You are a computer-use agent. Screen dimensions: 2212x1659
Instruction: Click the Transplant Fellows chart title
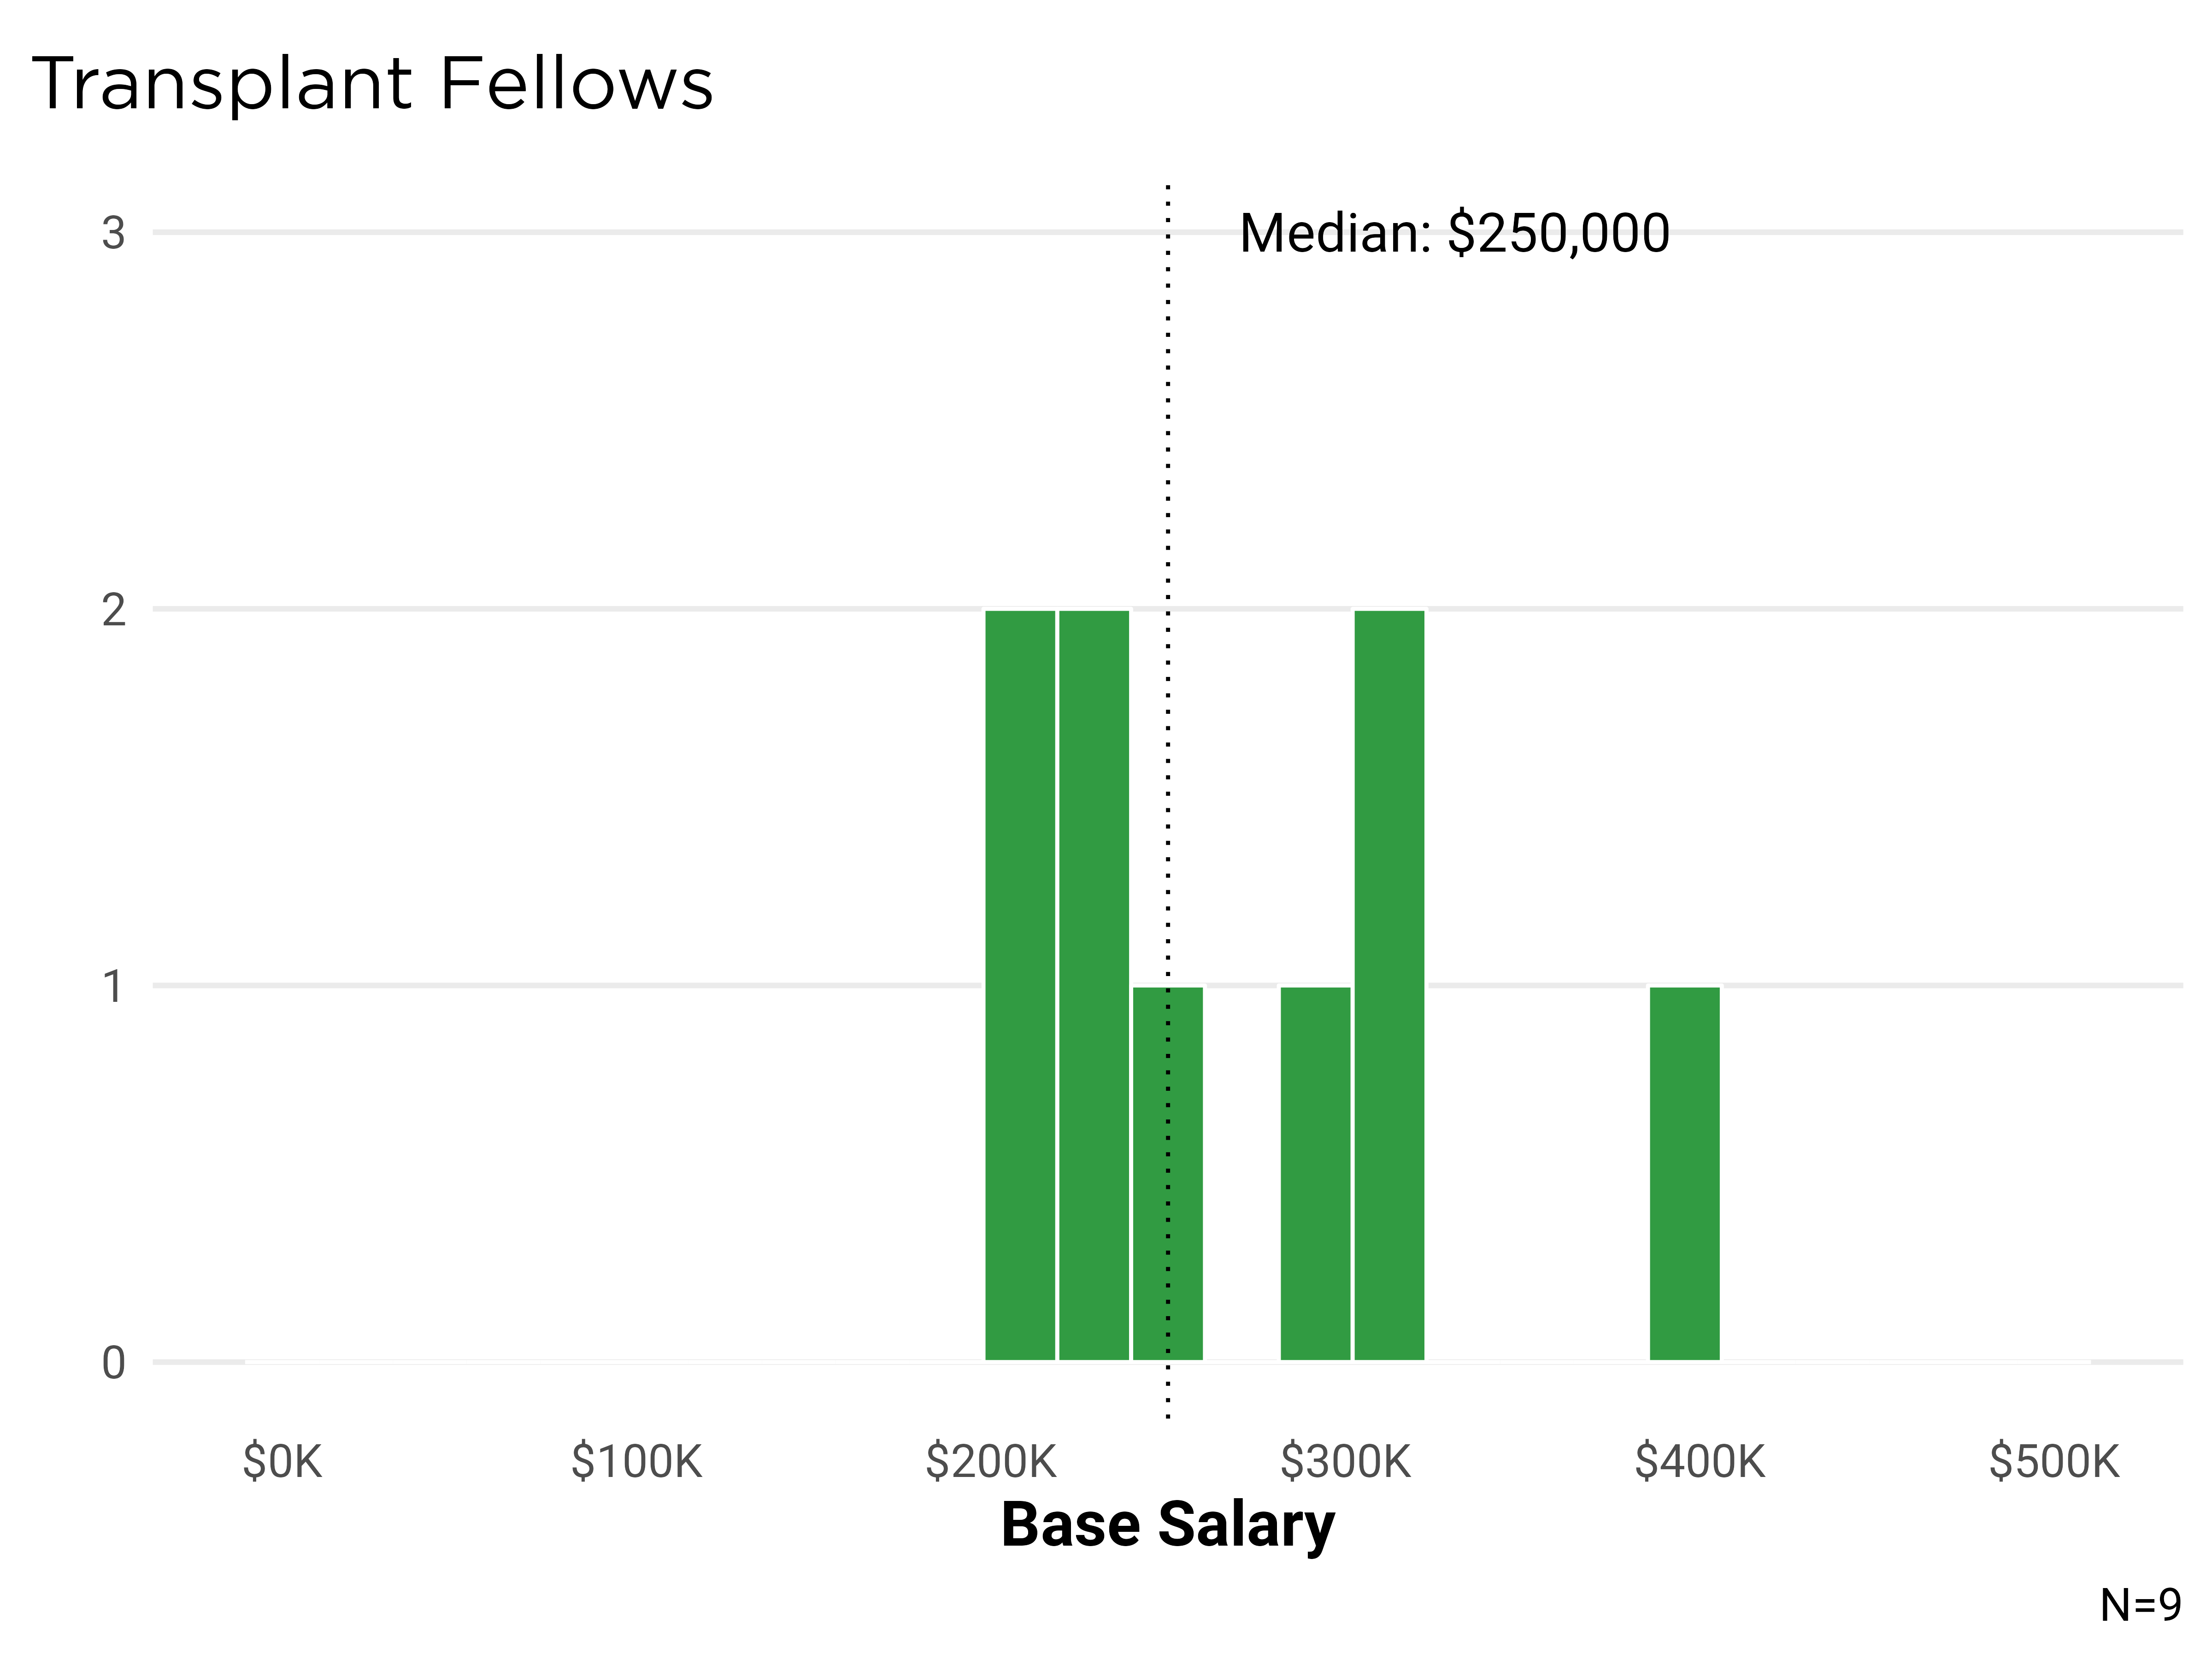(x=372, y=84)
